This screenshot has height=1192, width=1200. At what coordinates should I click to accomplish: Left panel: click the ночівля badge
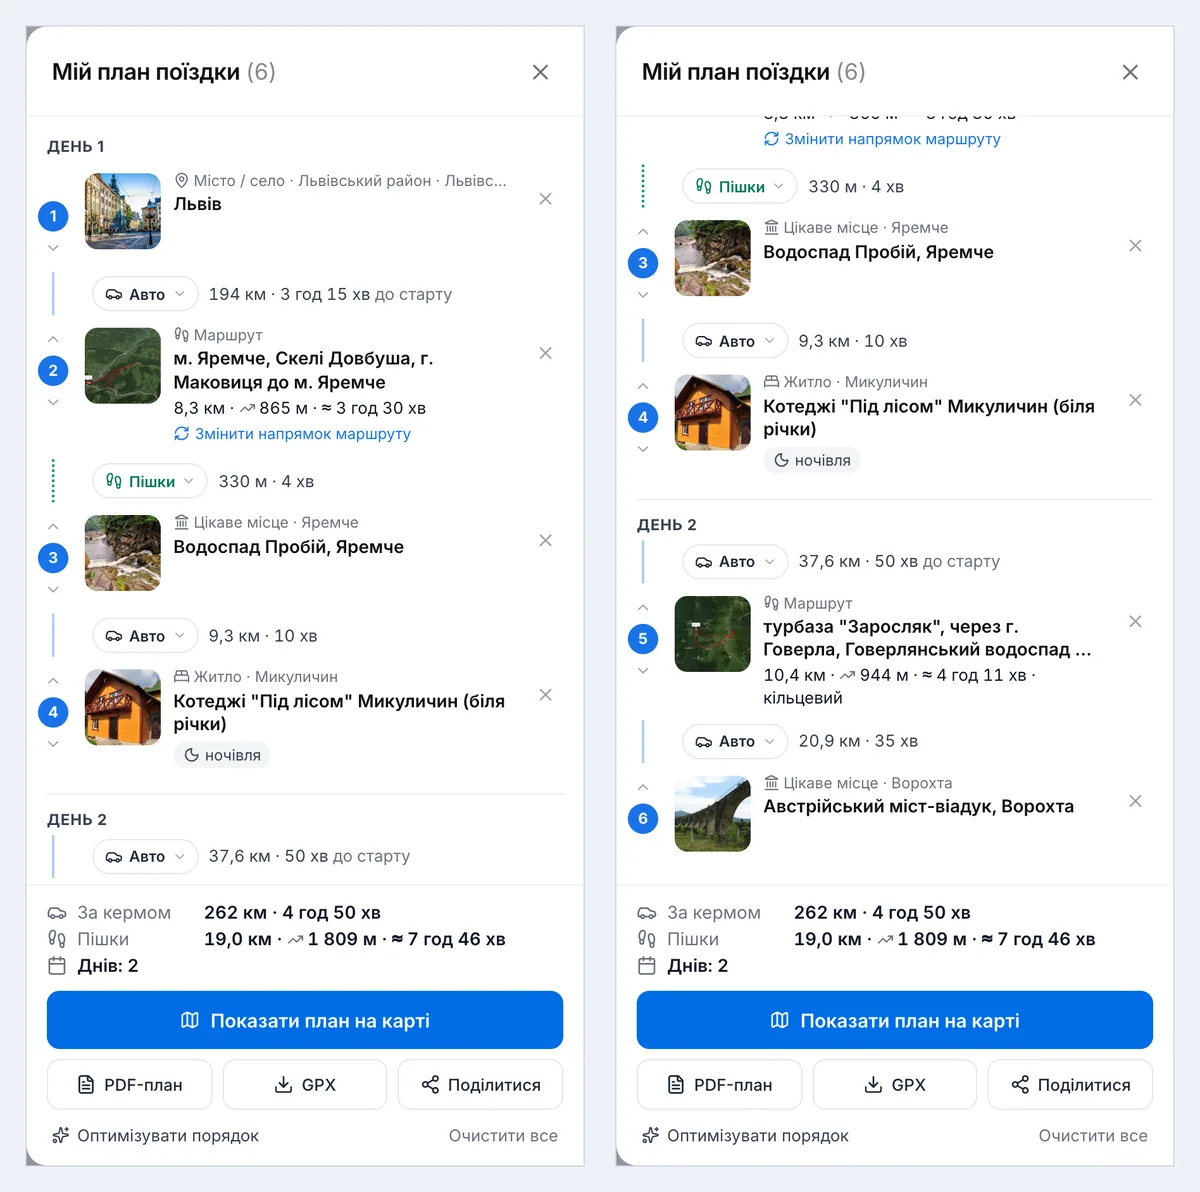(x=222, y=755)
